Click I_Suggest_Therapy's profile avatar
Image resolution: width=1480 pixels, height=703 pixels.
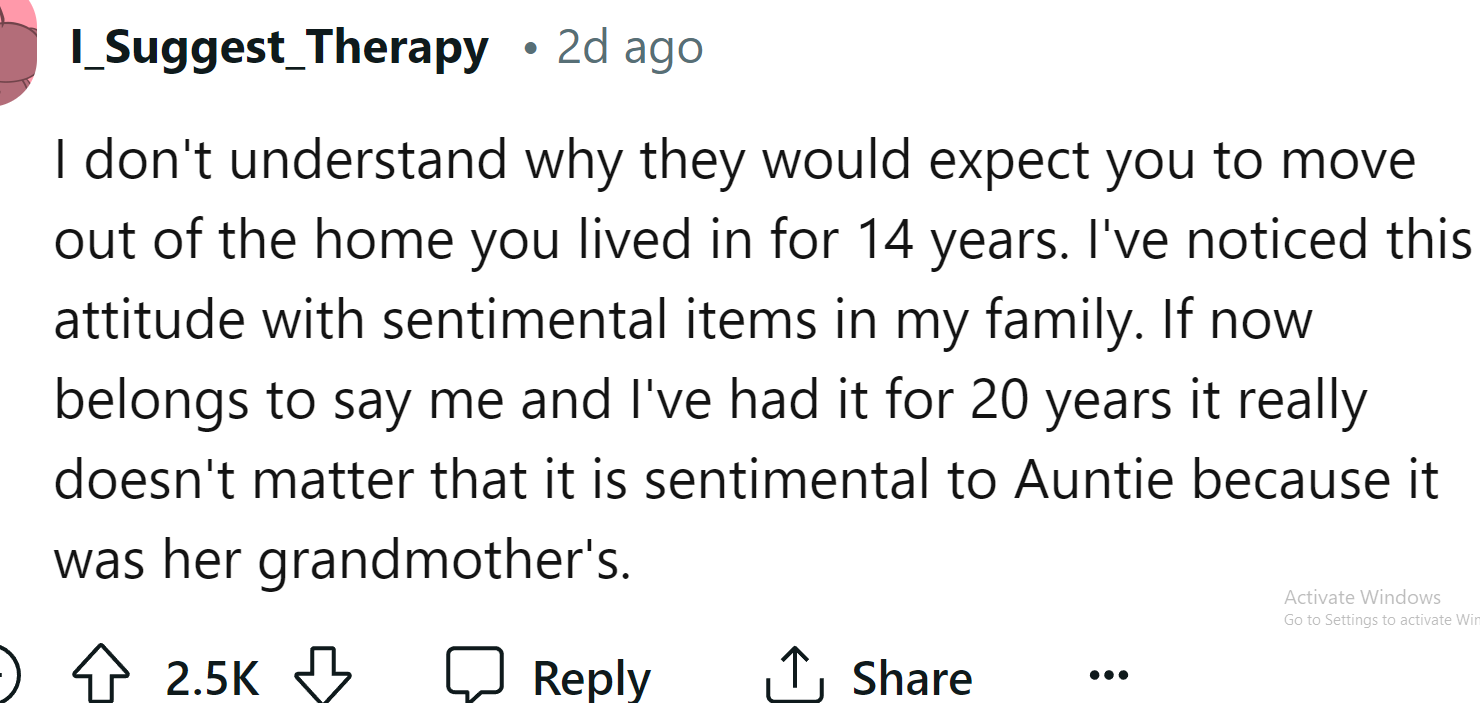pos(15,45)
